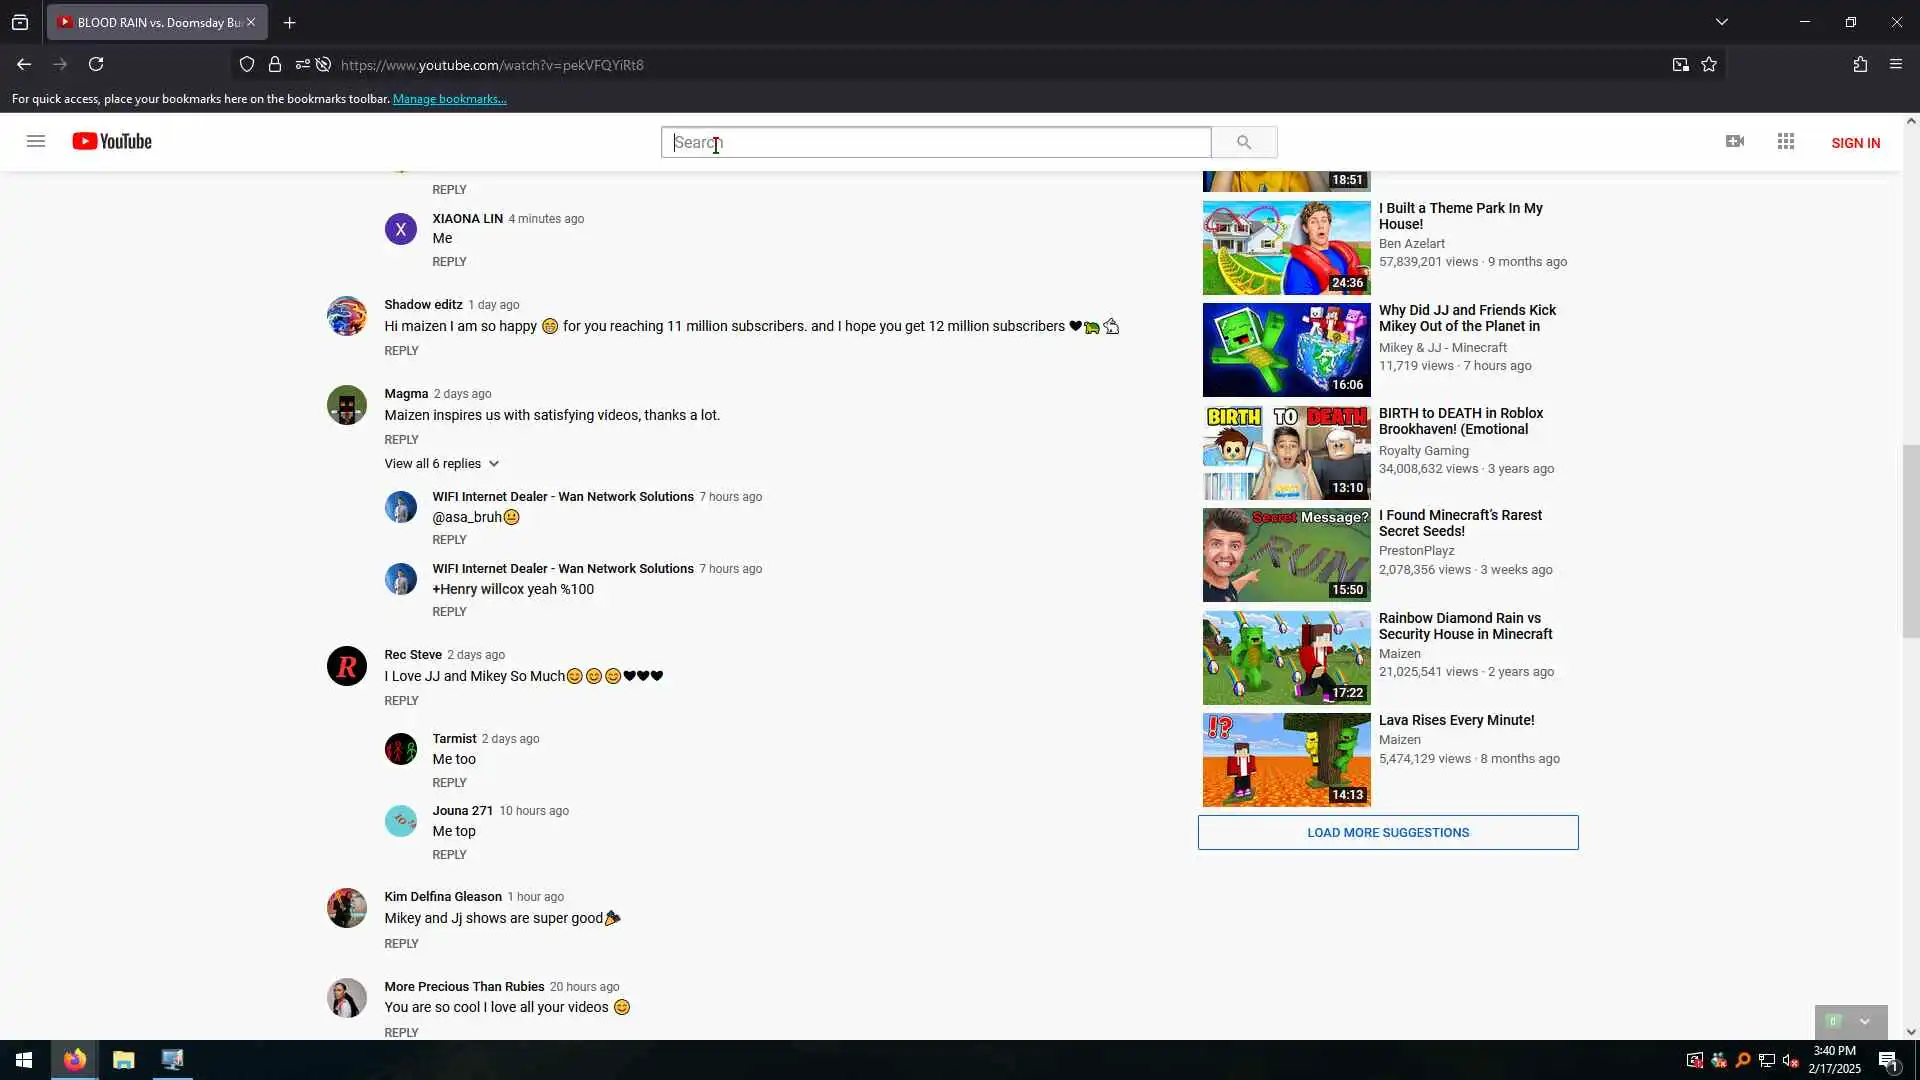The width and height of the screenshot is (1920, 1080).
Task: Click the tracking protection shield icon
Action: 247,65
